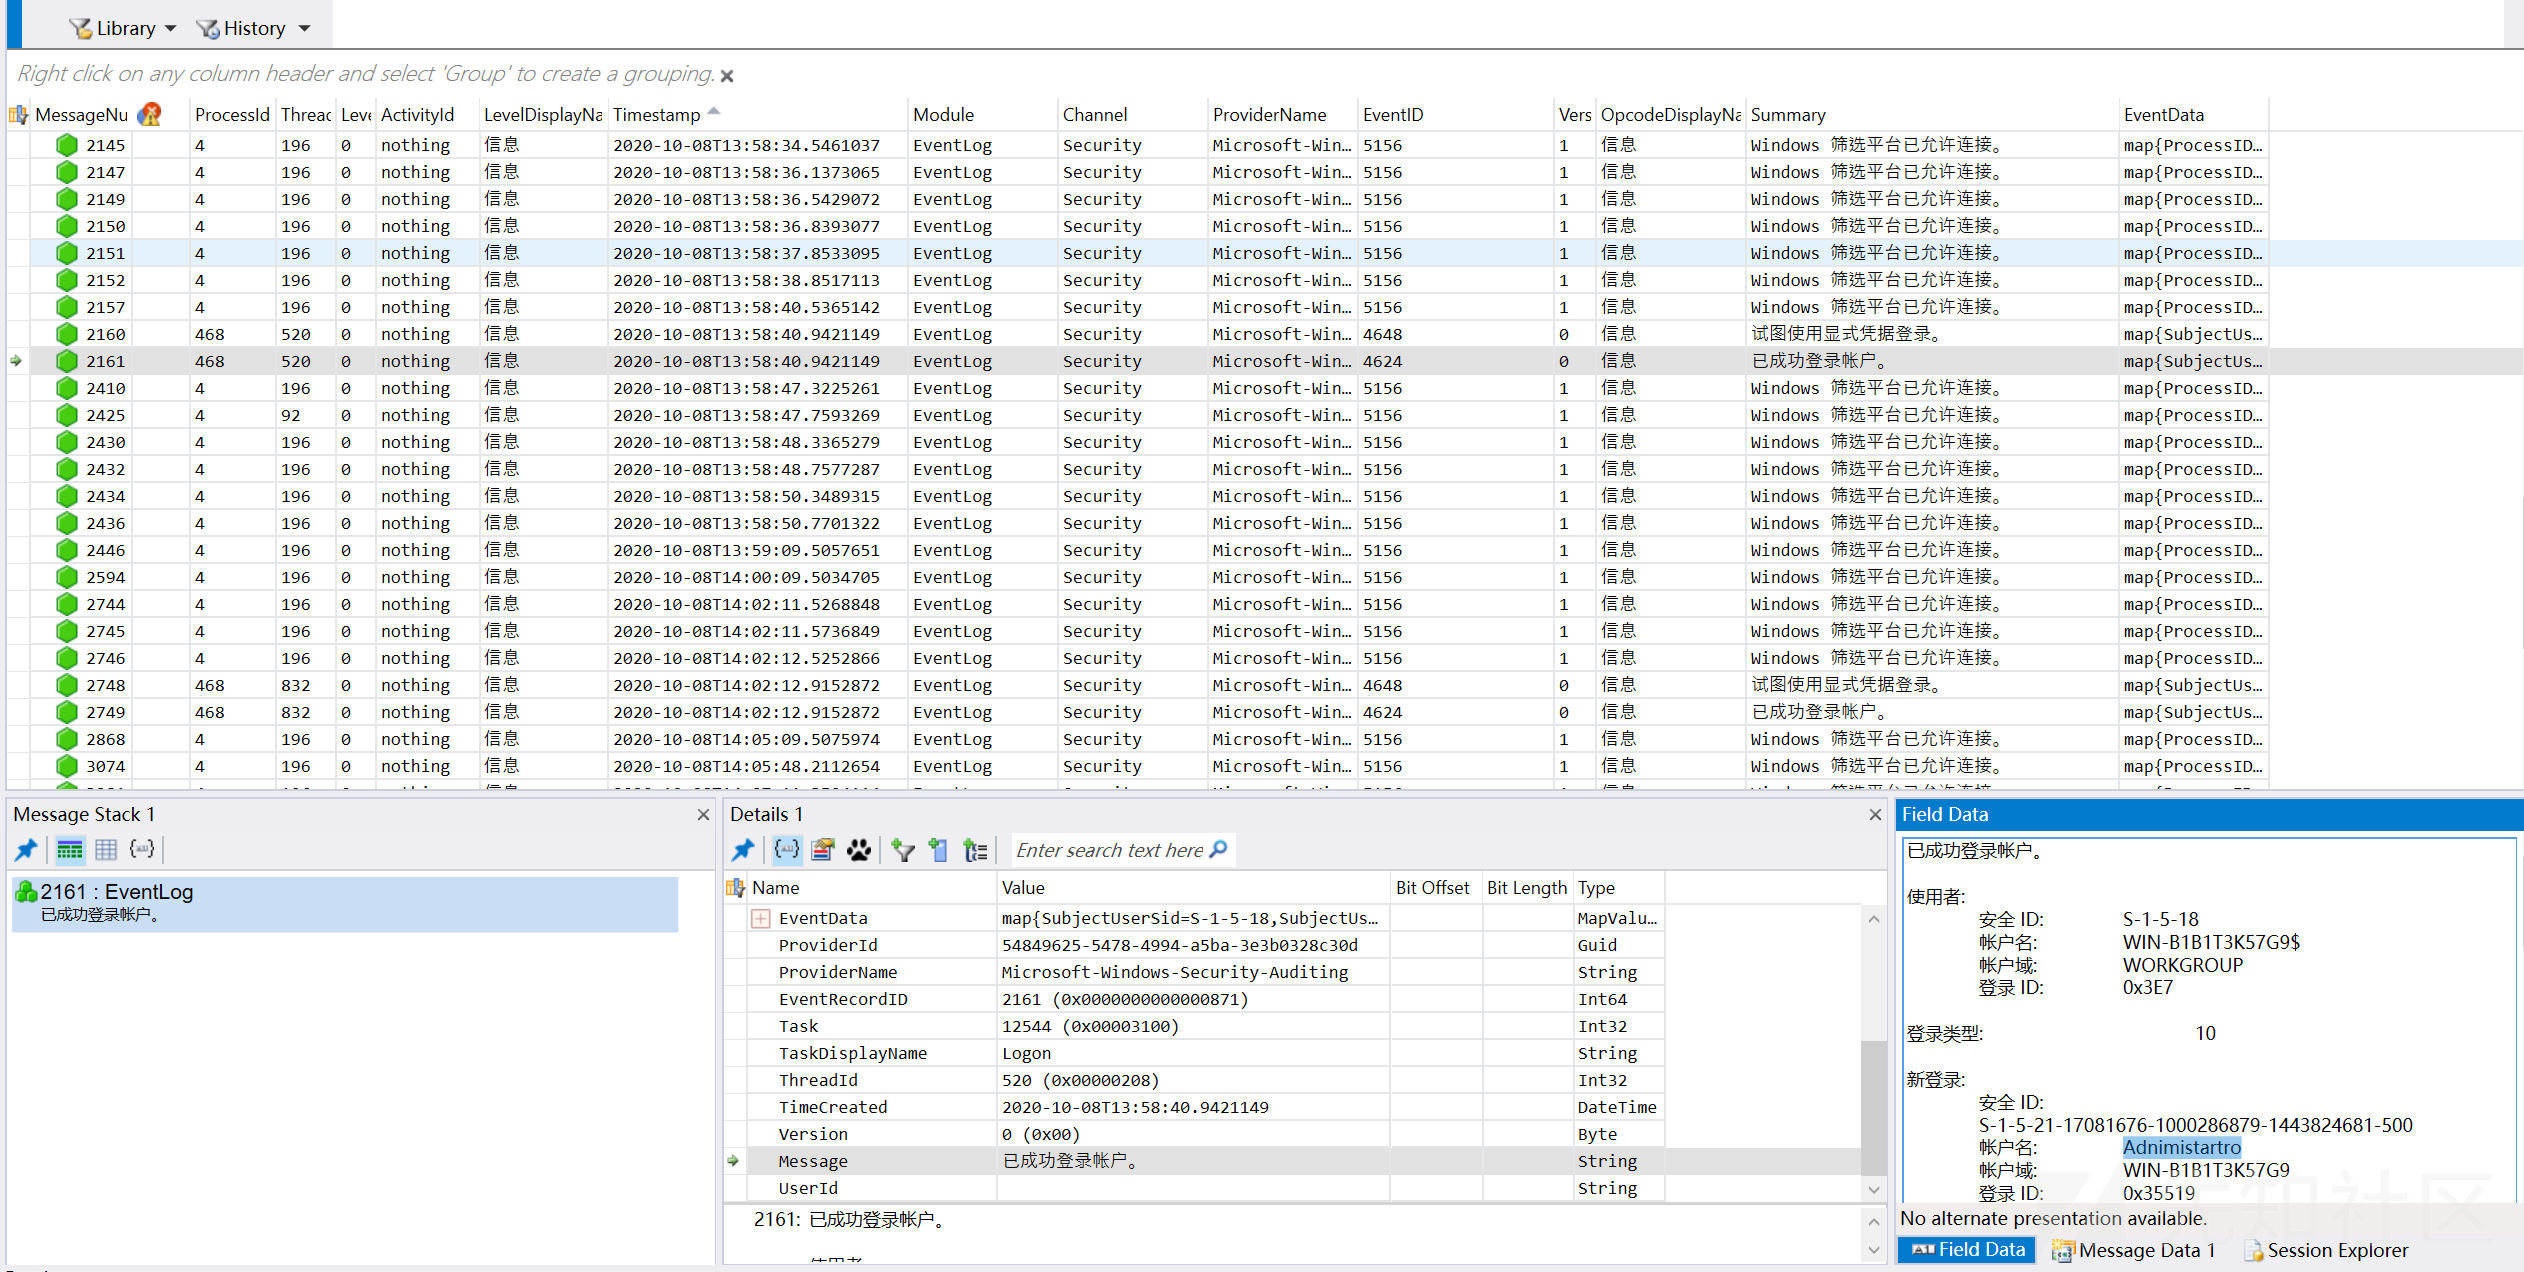2524x1272 pixels.
Task: Click the add grouping icon in Details toolbar
Action: click(975, 850)
